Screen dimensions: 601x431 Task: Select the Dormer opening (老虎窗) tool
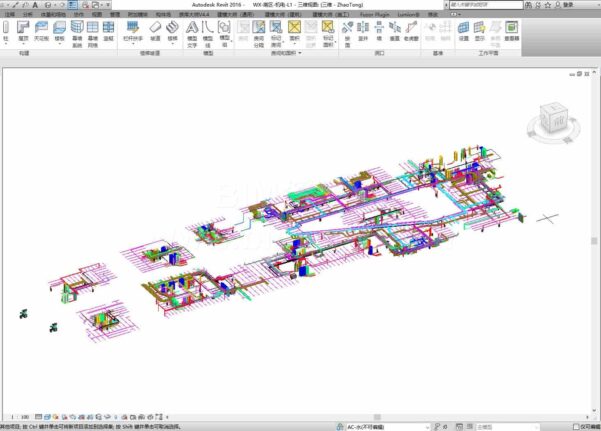point(411,31)
